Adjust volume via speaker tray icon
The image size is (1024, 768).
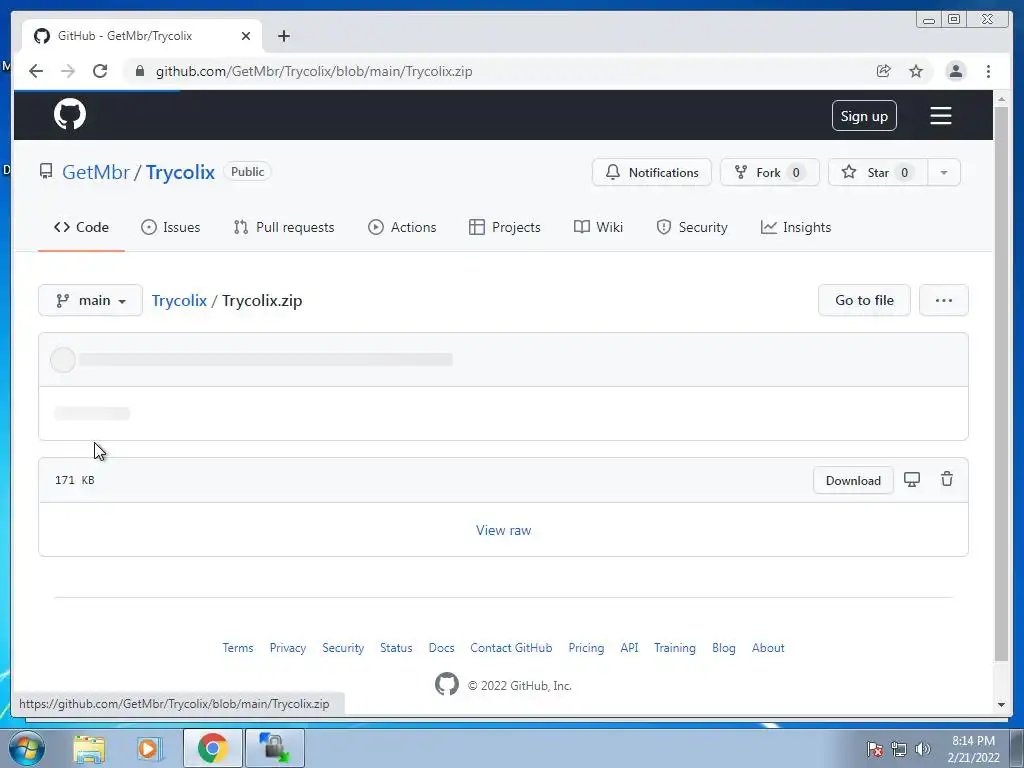[922, 749]
